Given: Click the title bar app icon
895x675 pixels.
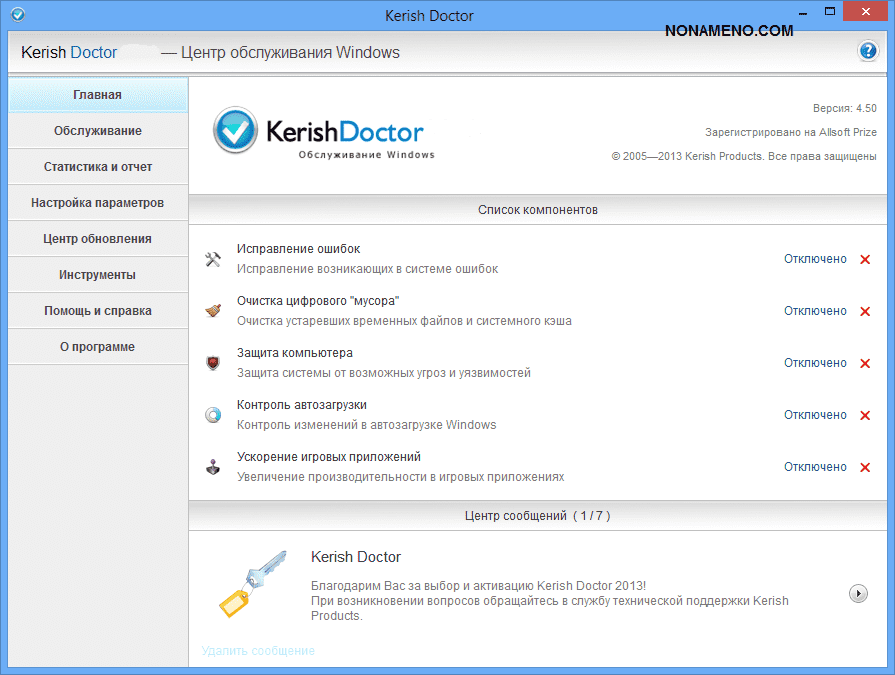Looking at the screenshot, I should pyautogui.click(x=17, y=15).
